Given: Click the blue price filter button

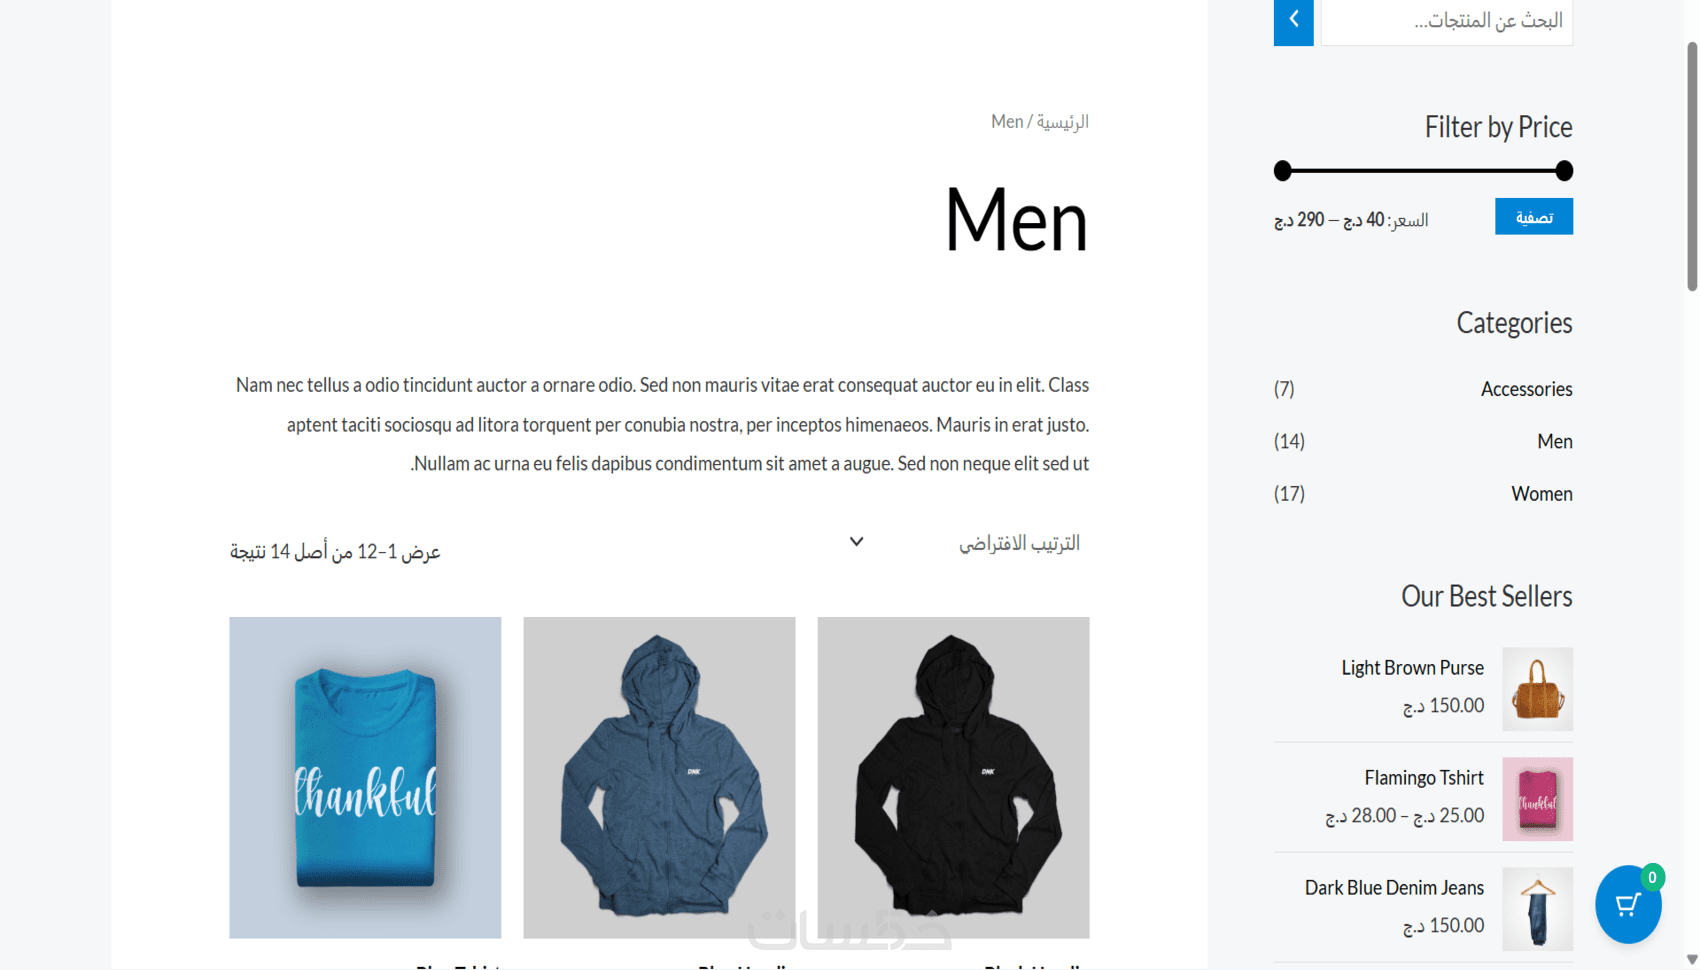Looking at the screenshot, I should click(1533, 216).
